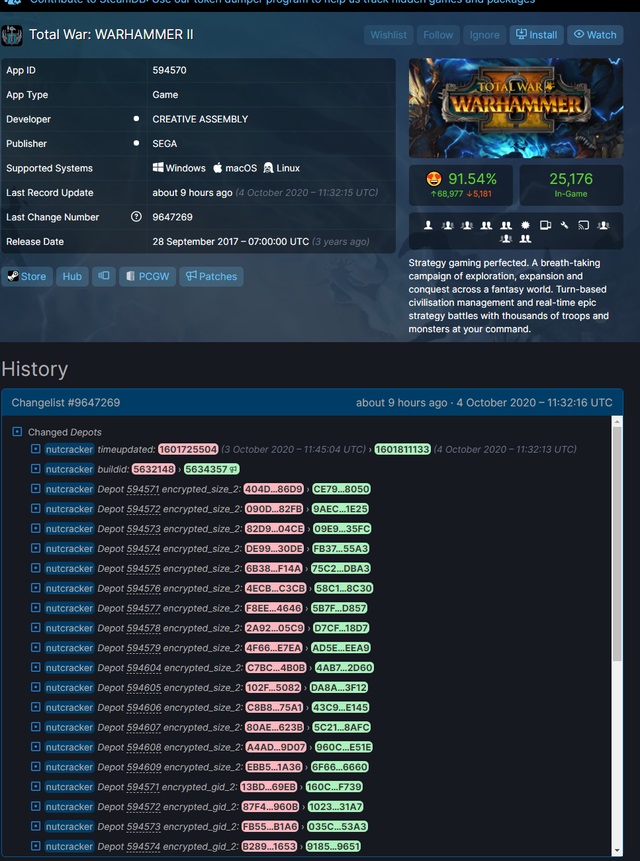Open Depot 594609 link
Viewport: 640px width, 861px height.
coord(144,767)
